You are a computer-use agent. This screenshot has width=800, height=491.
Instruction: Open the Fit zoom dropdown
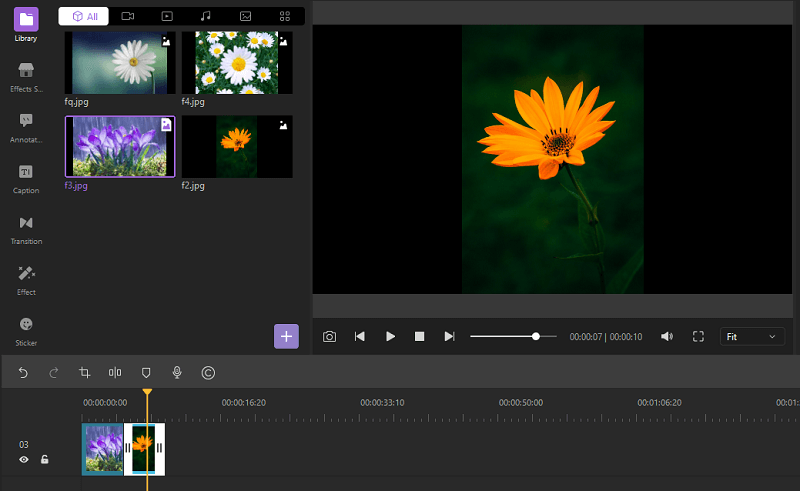click(751, 337)
